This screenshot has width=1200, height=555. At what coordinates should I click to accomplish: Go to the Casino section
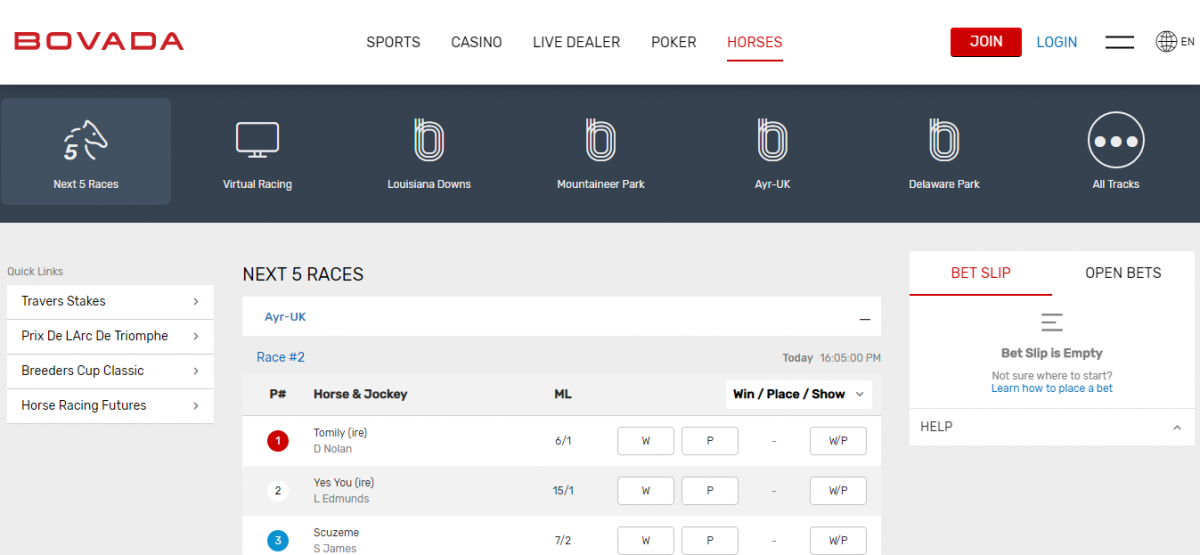click(x=477, y=42)
